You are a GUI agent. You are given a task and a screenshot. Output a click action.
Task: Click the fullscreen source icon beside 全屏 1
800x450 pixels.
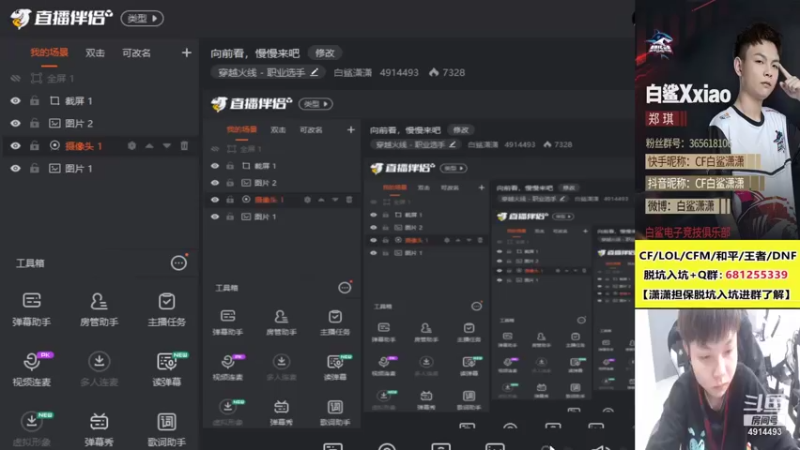coord(36,79)
